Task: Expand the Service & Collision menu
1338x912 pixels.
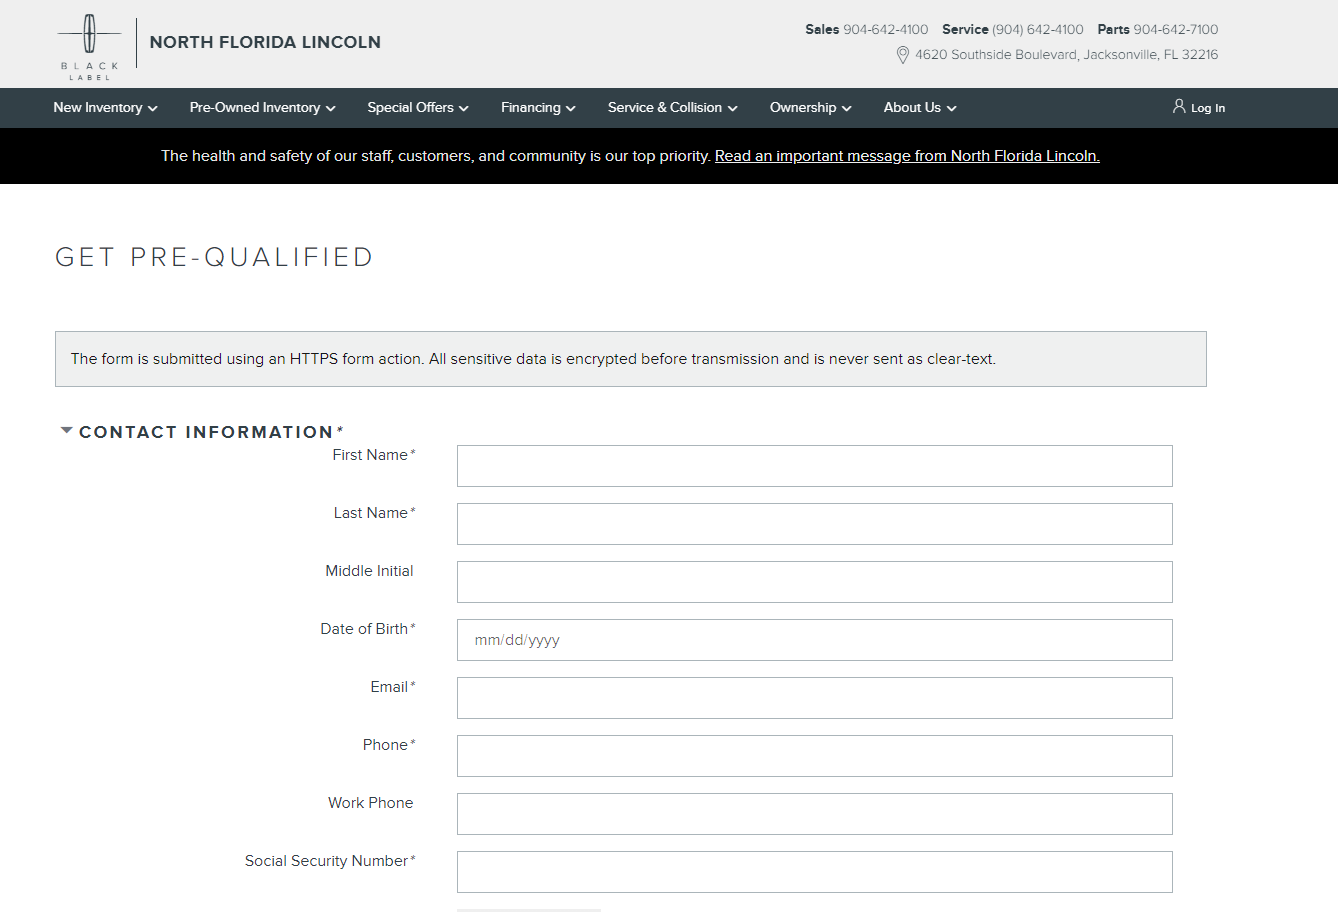Action: pyautogui.click(x=672, y=108)
